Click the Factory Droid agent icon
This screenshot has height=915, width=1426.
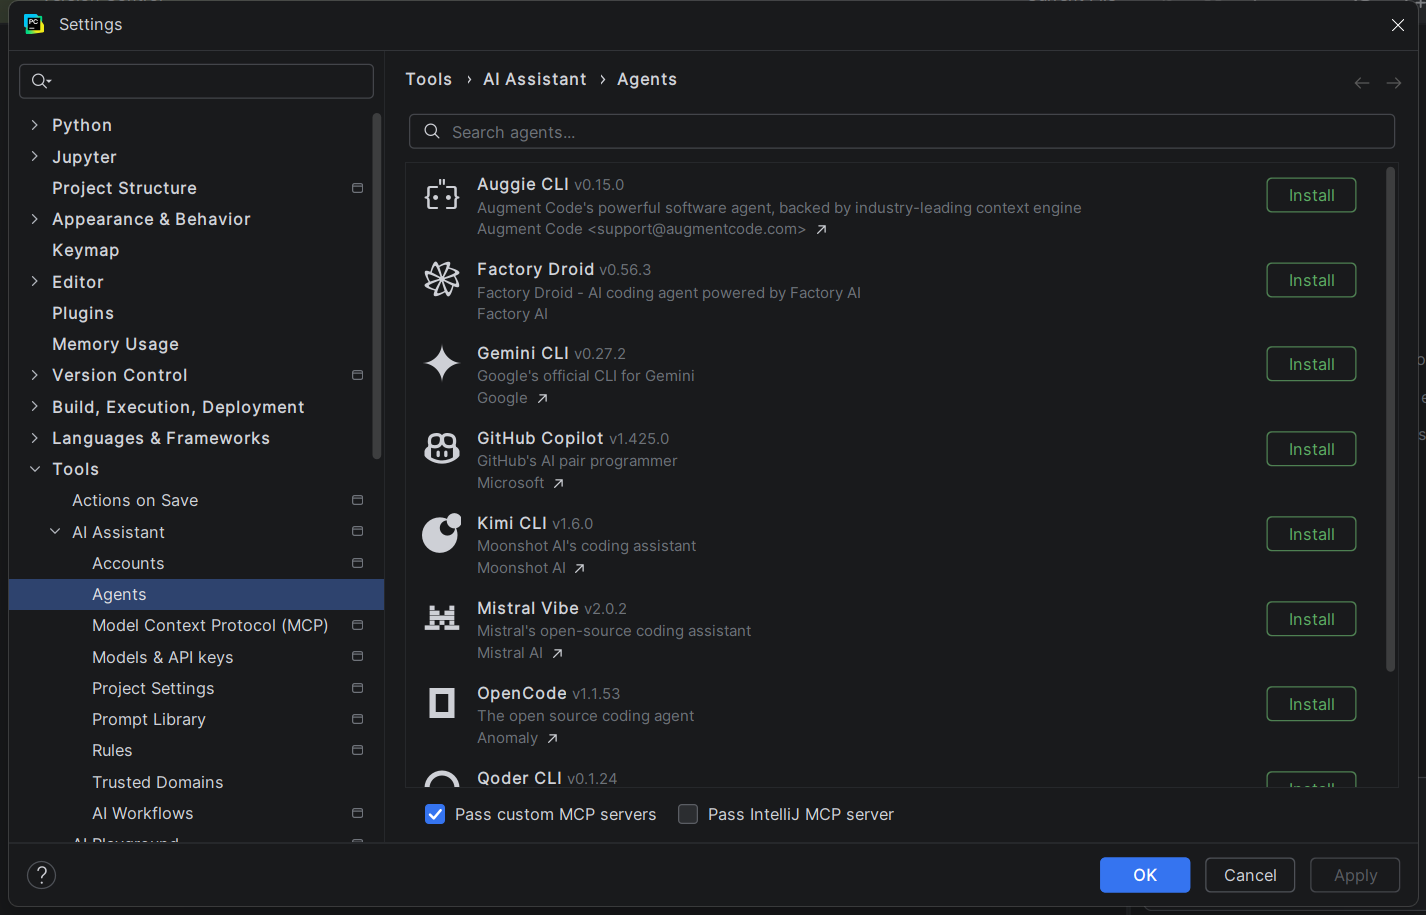coord(442,279)
